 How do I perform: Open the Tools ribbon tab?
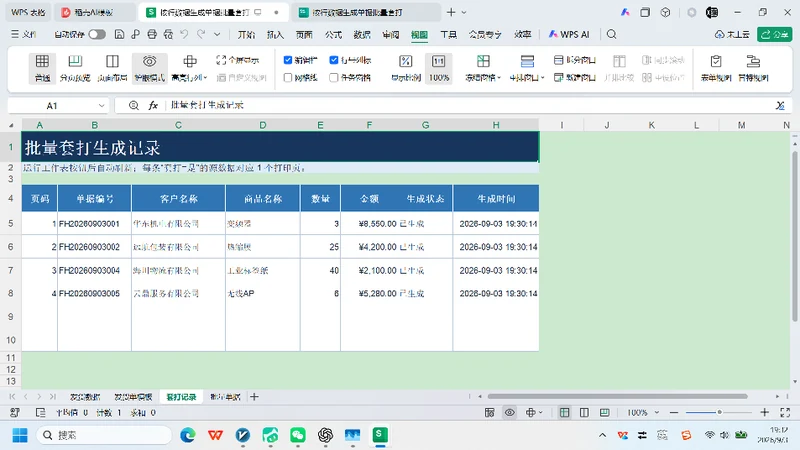(x=448, y=34)
